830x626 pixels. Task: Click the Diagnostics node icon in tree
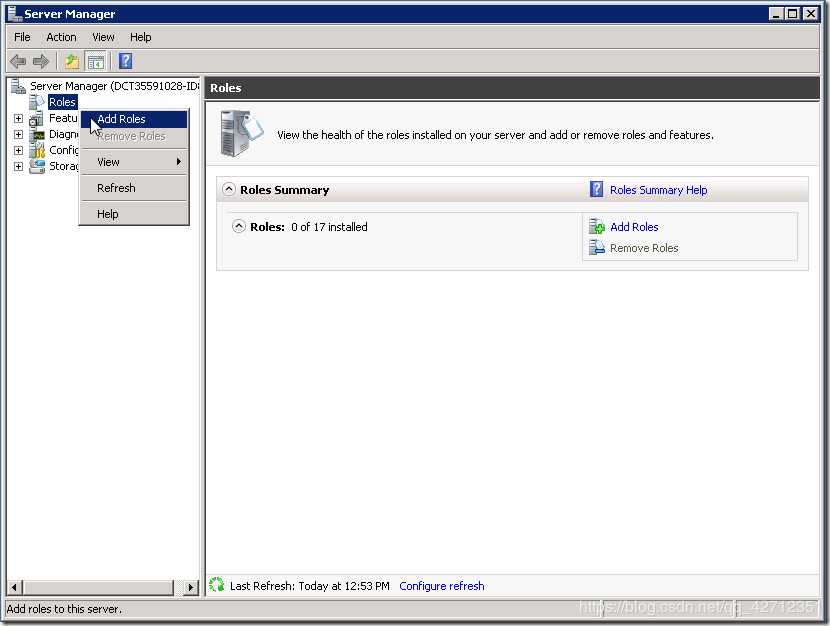pos(37,134)
